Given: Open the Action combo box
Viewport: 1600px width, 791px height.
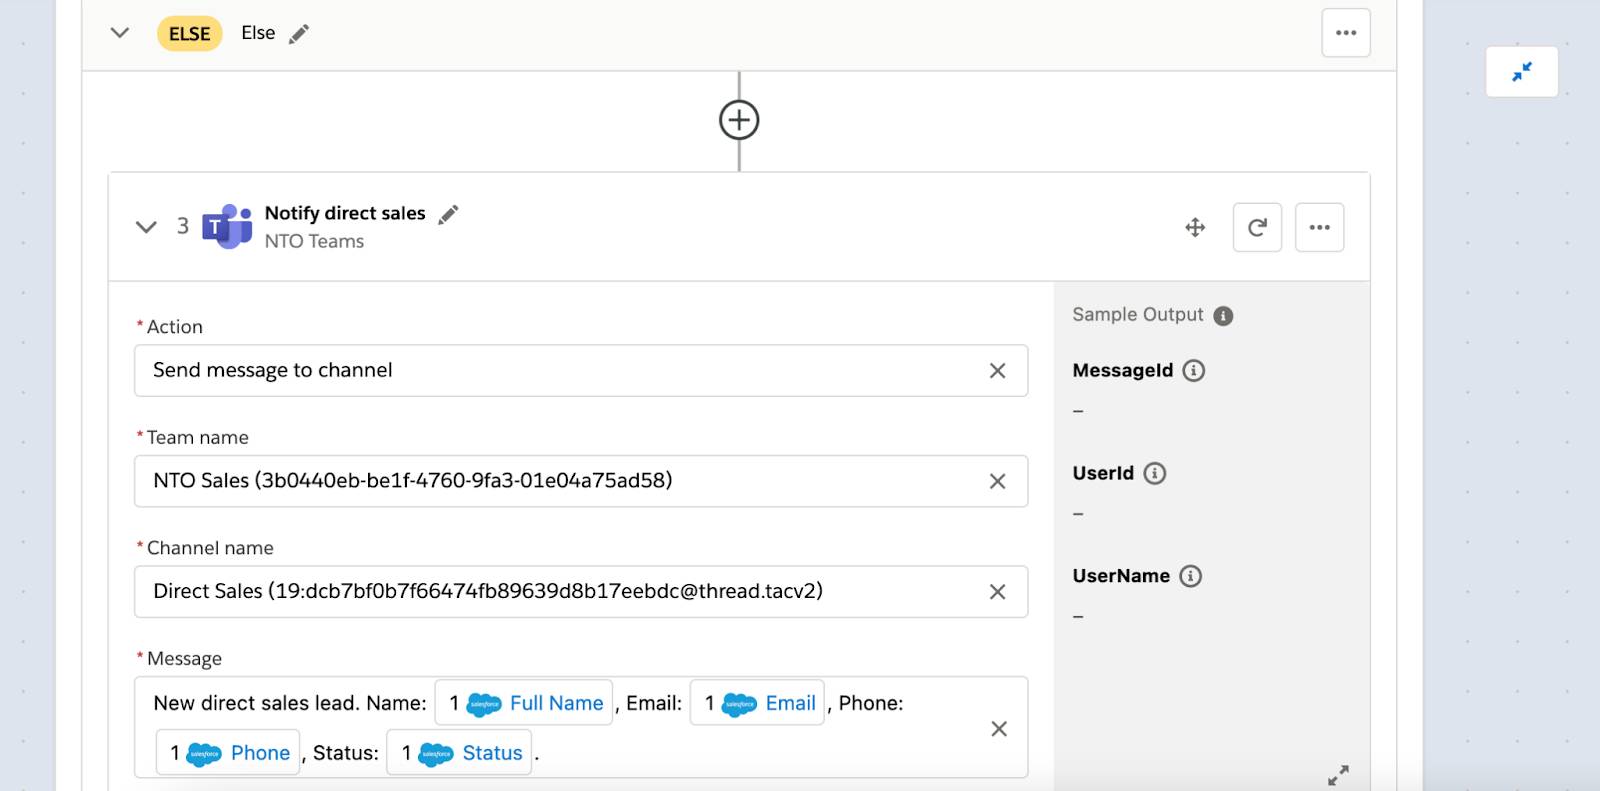Looking at the screenshot, I should (x=581, y=370).
